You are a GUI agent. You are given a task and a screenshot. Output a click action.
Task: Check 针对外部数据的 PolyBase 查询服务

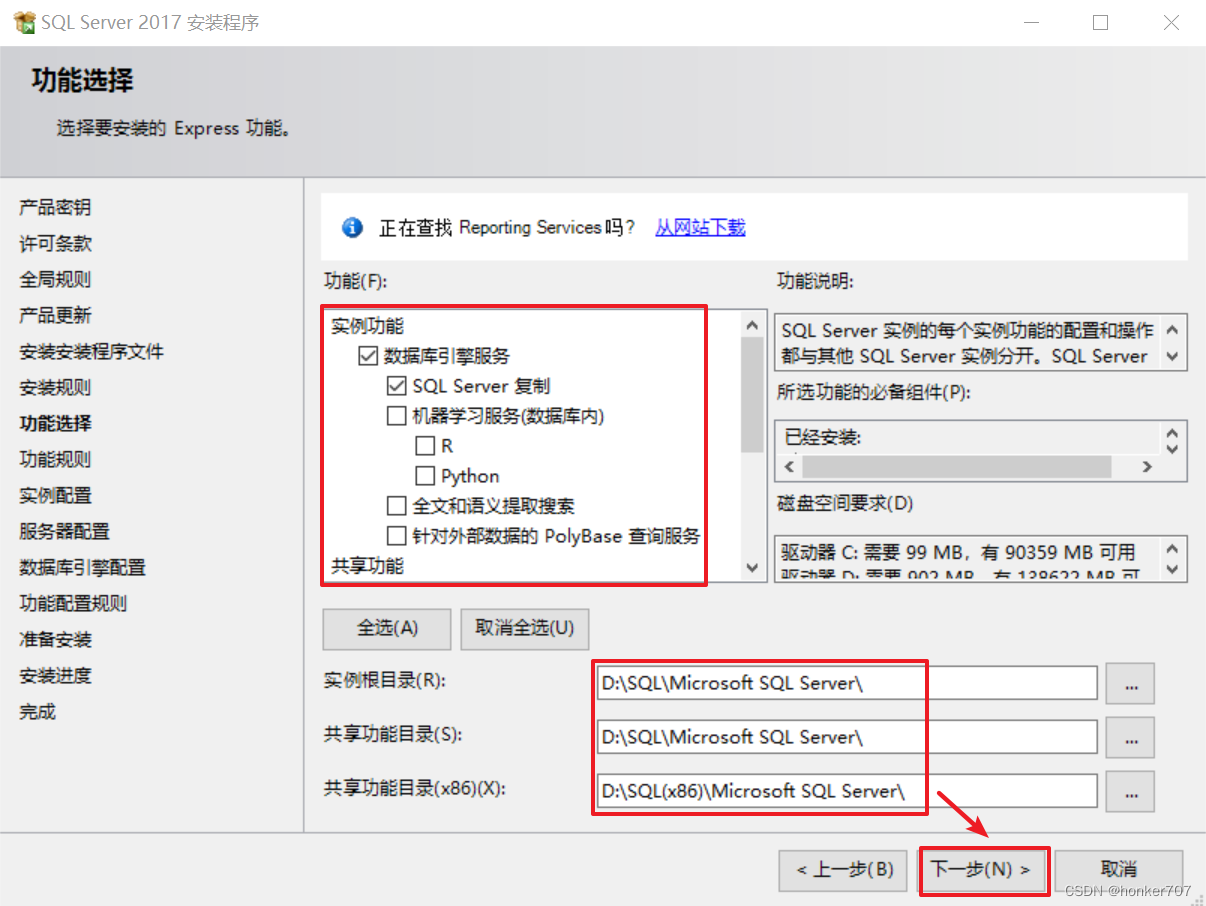tap(396, 535)
